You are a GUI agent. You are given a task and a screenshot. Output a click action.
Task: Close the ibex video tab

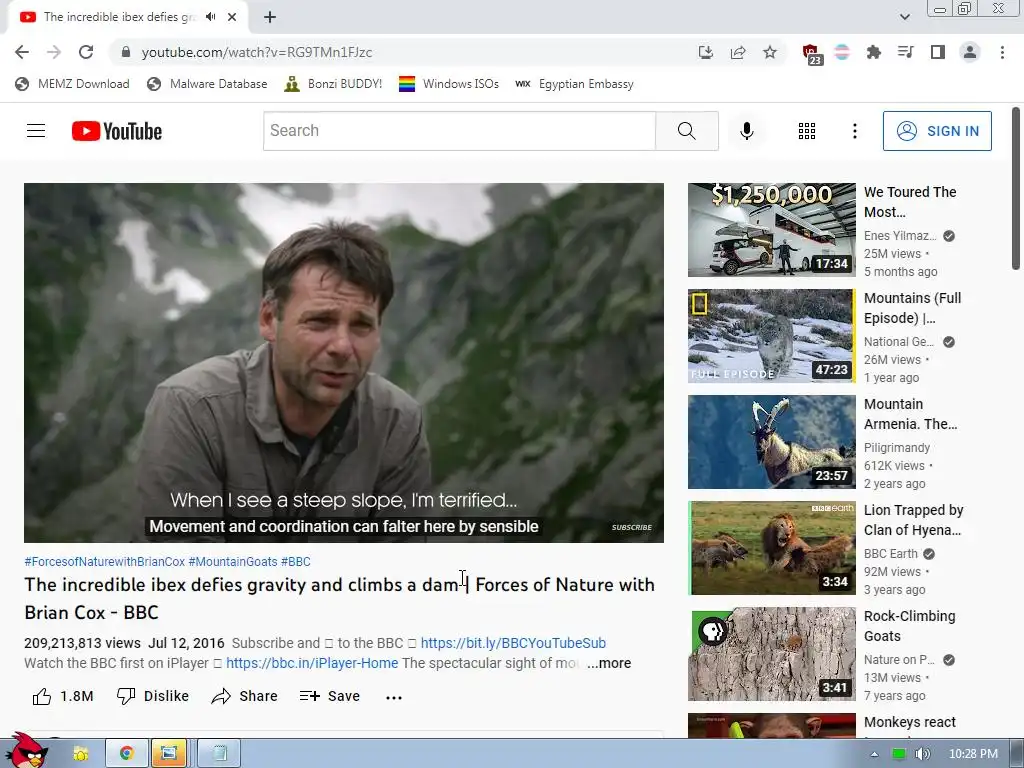232,17
